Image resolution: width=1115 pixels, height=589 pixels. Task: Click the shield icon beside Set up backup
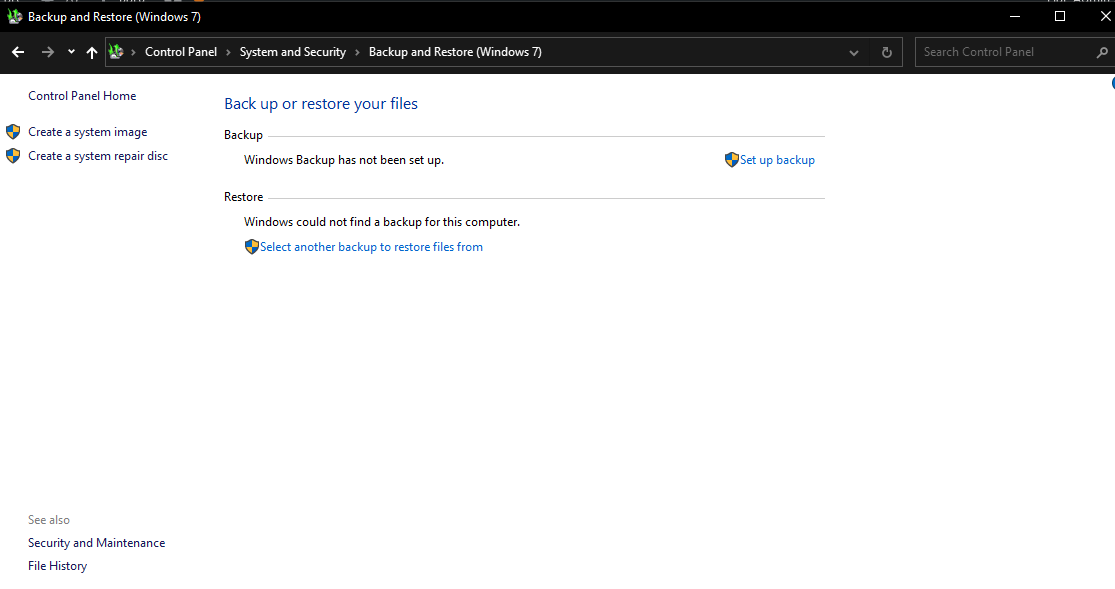coord(732,160)
